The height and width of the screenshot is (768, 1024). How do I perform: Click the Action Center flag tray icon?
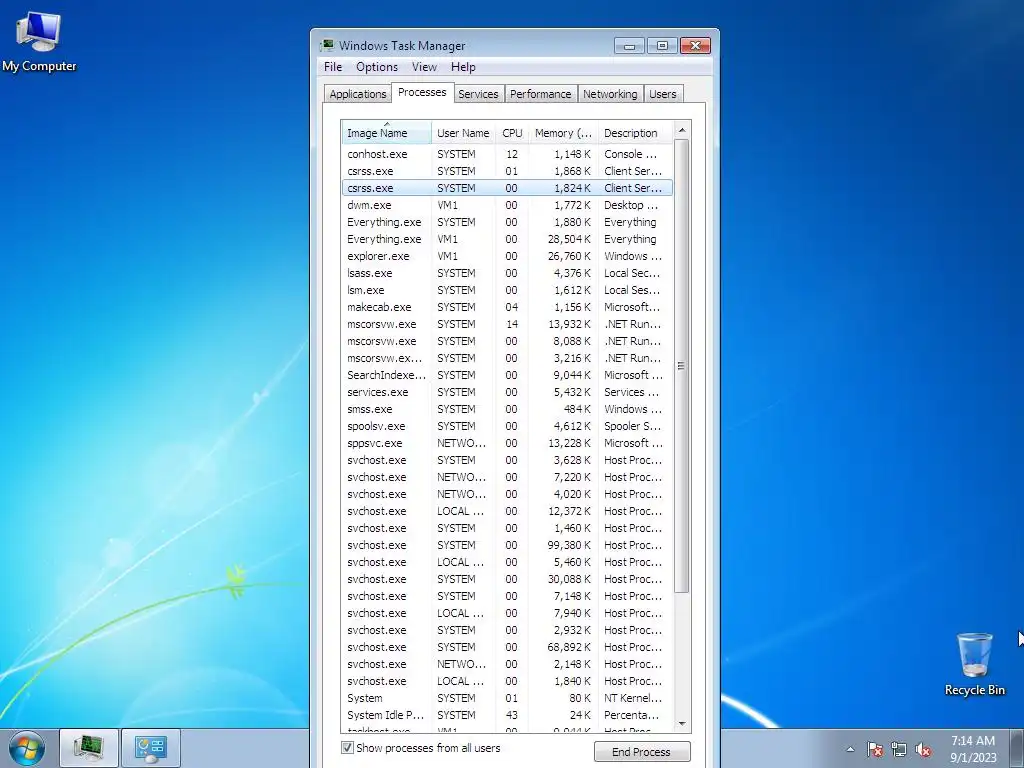[875, 750]
